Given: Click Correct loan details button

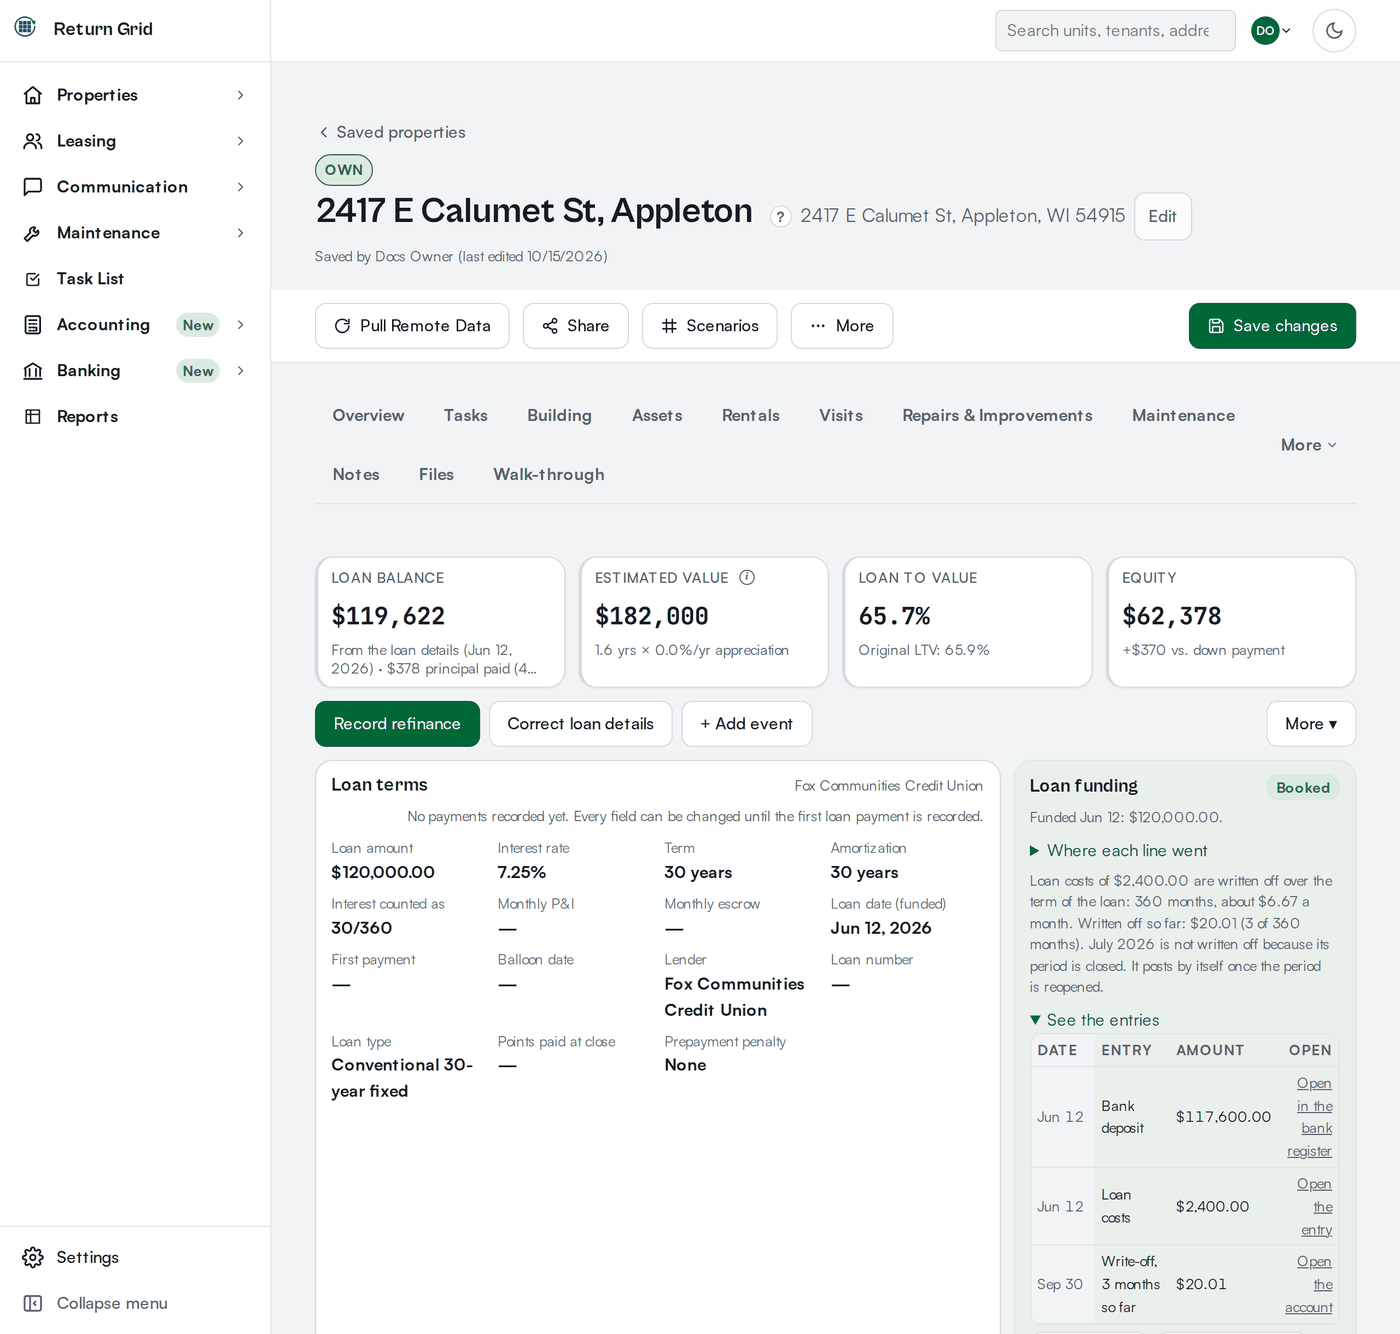Looking at the screenshot, I should coord(580,724).
